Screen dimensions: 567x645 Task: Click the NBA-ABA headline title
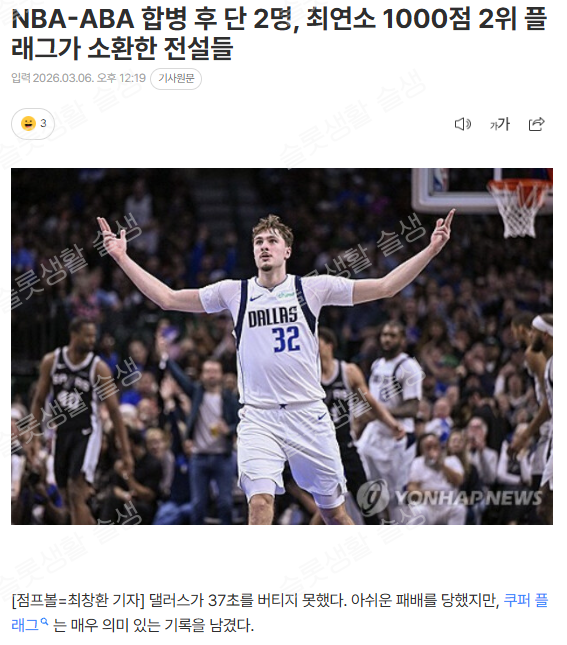pyautogui.click(x=279, y=34)
